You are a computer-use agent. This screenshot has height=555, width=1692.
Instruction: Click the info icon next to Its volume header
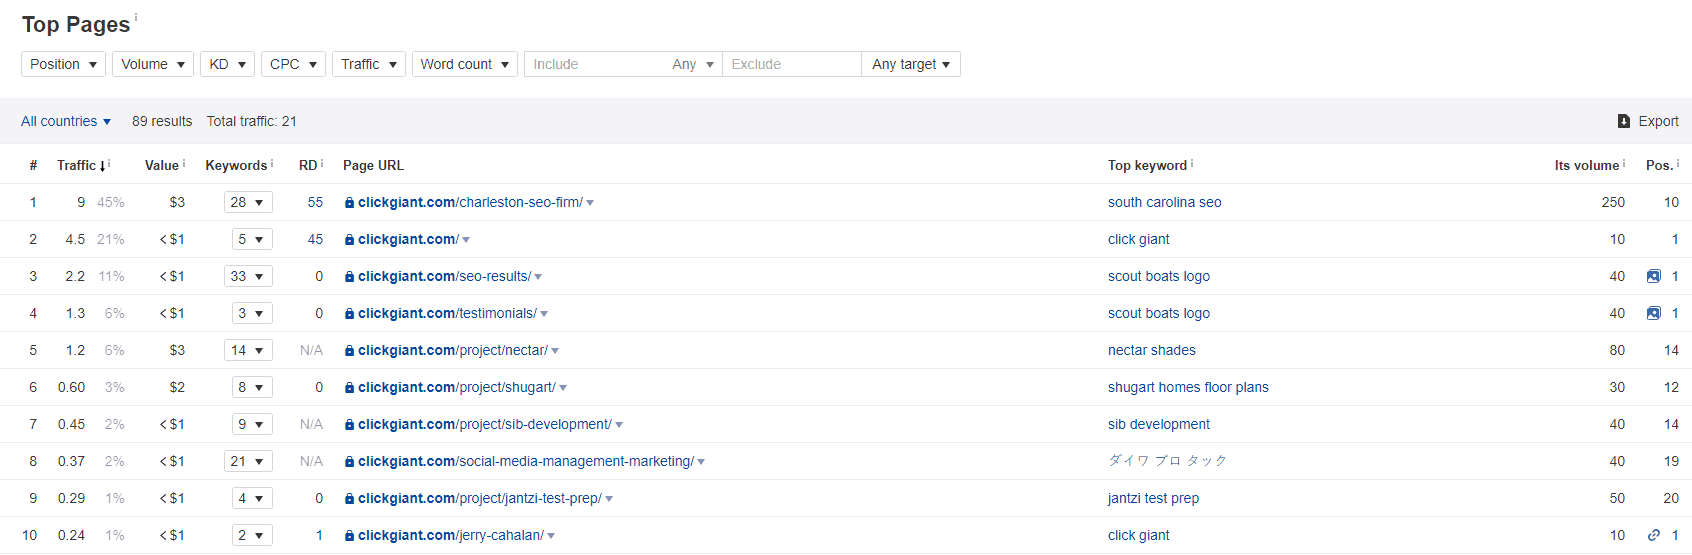pyautogui.click(x=1624, y=163)
